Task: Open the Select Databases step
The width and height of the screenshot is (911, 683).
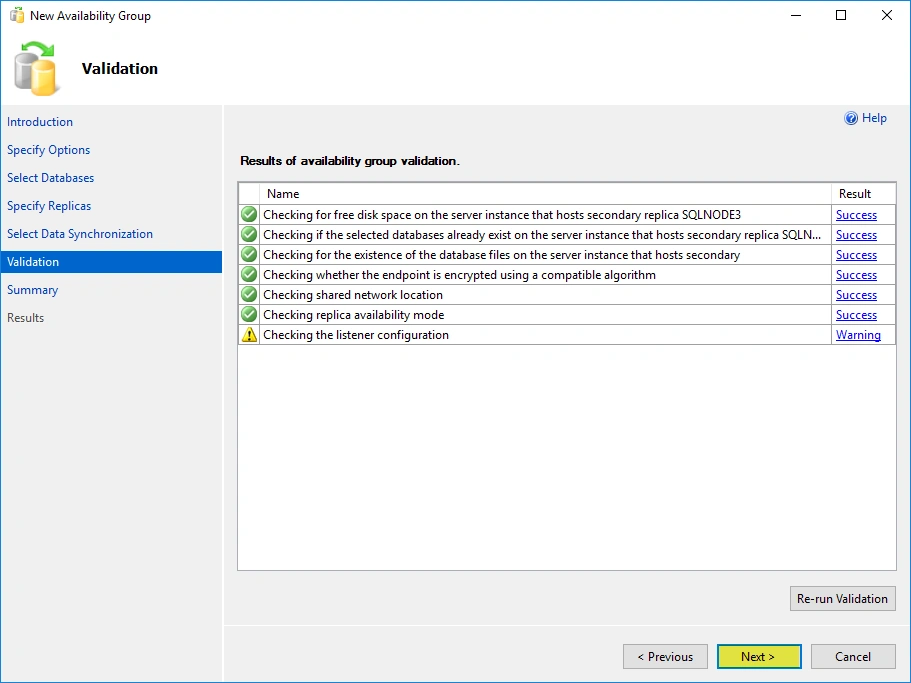Action: [x=51, y=178]
